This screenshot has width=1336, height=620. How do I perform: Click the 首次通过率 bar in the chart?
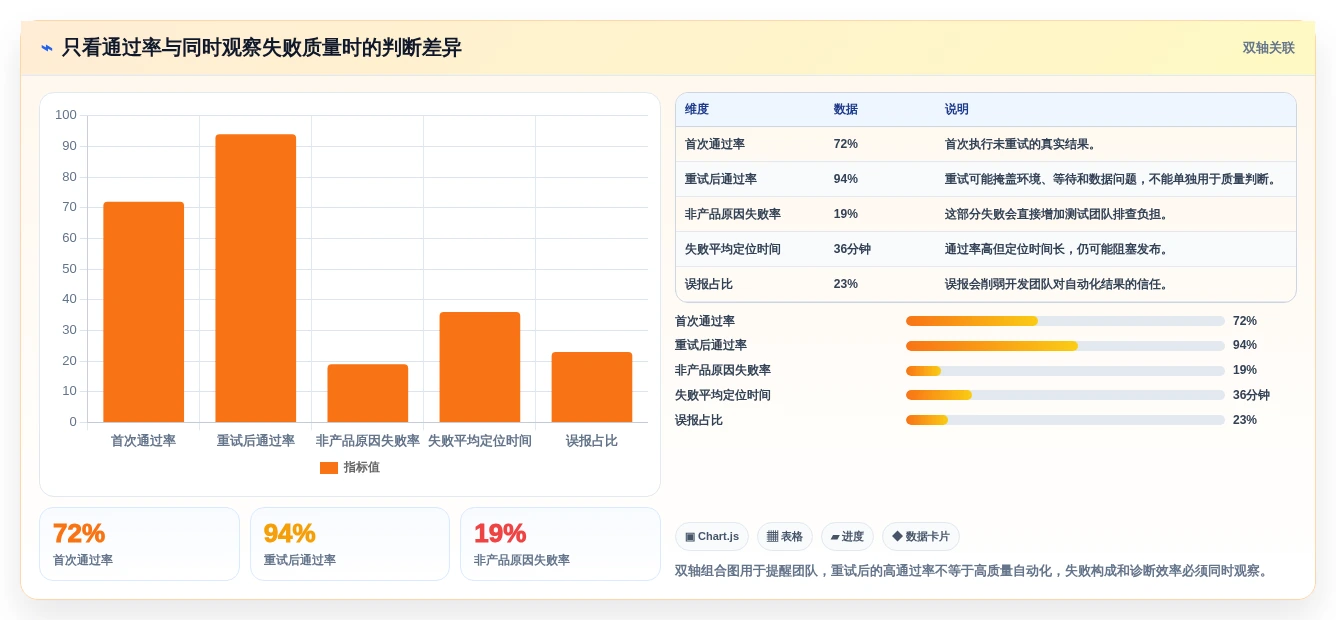click(144, 312)
